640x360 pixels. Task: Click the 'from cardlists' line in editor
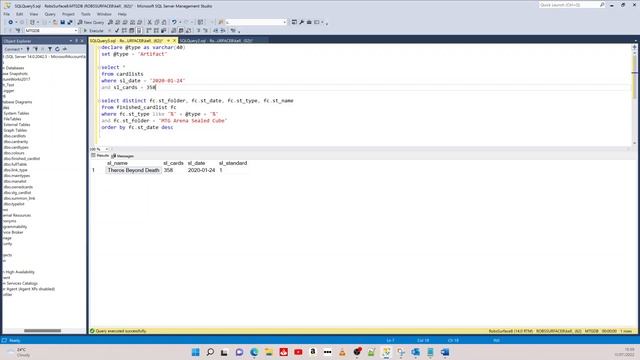122,74
